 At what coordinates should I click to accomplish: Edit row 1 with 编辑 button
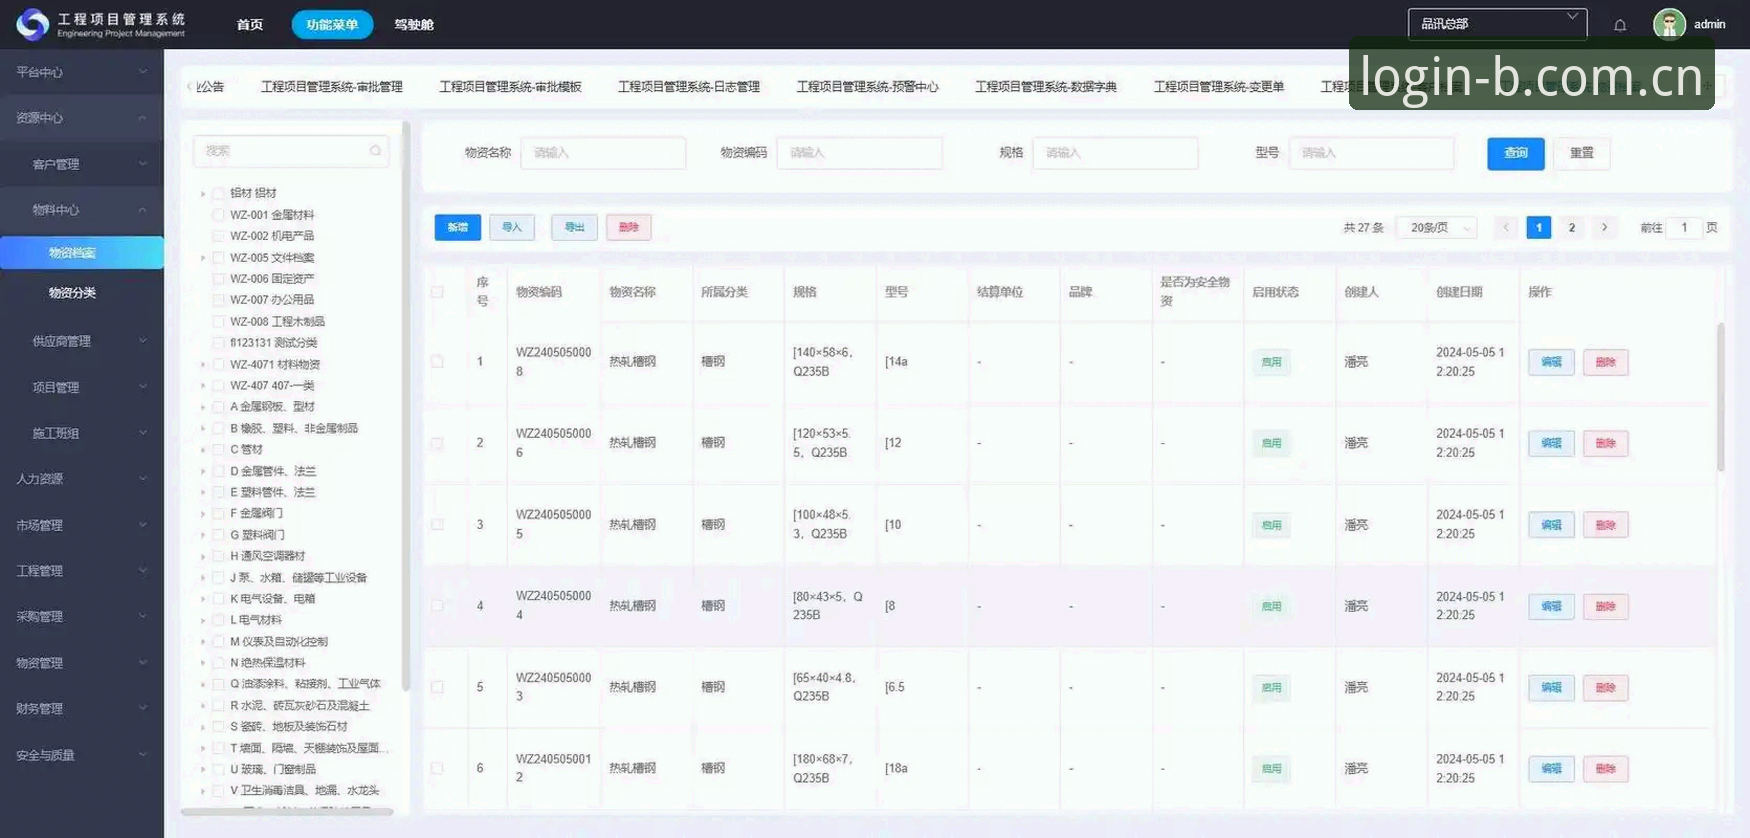click(x=1551, y=362)
